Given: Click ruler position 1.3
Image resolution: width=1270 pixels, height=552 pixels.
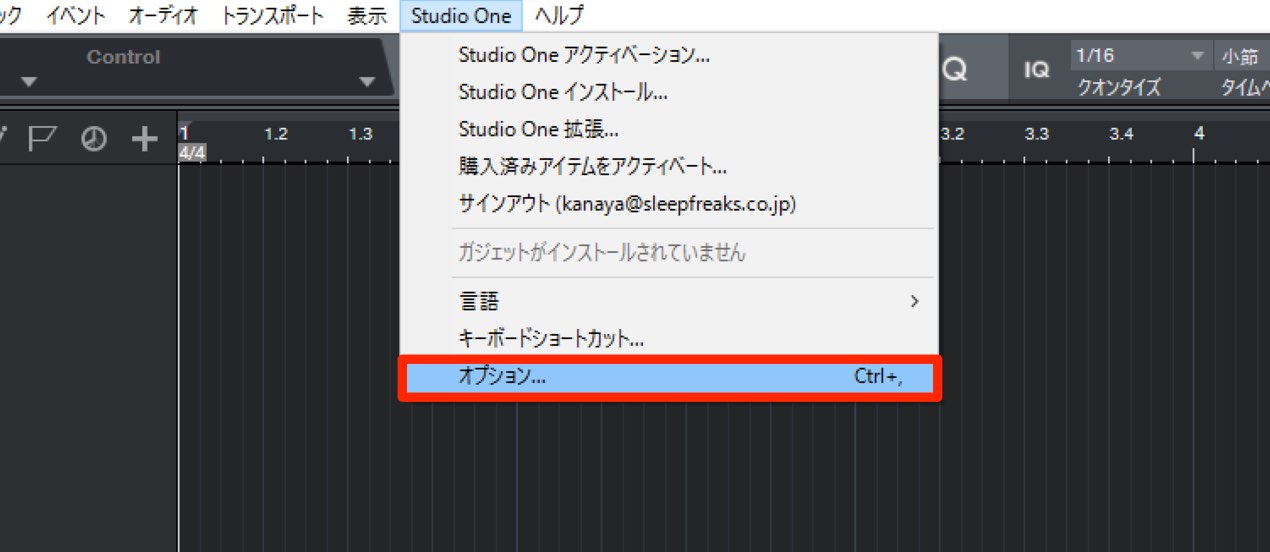Looking at the screenshot, I should 361,134.
